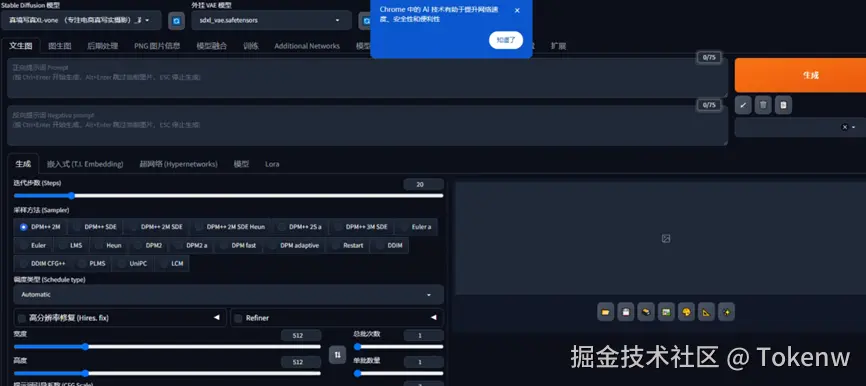Open the 训练 tab
866x386 pixels.
pos(251,46)
